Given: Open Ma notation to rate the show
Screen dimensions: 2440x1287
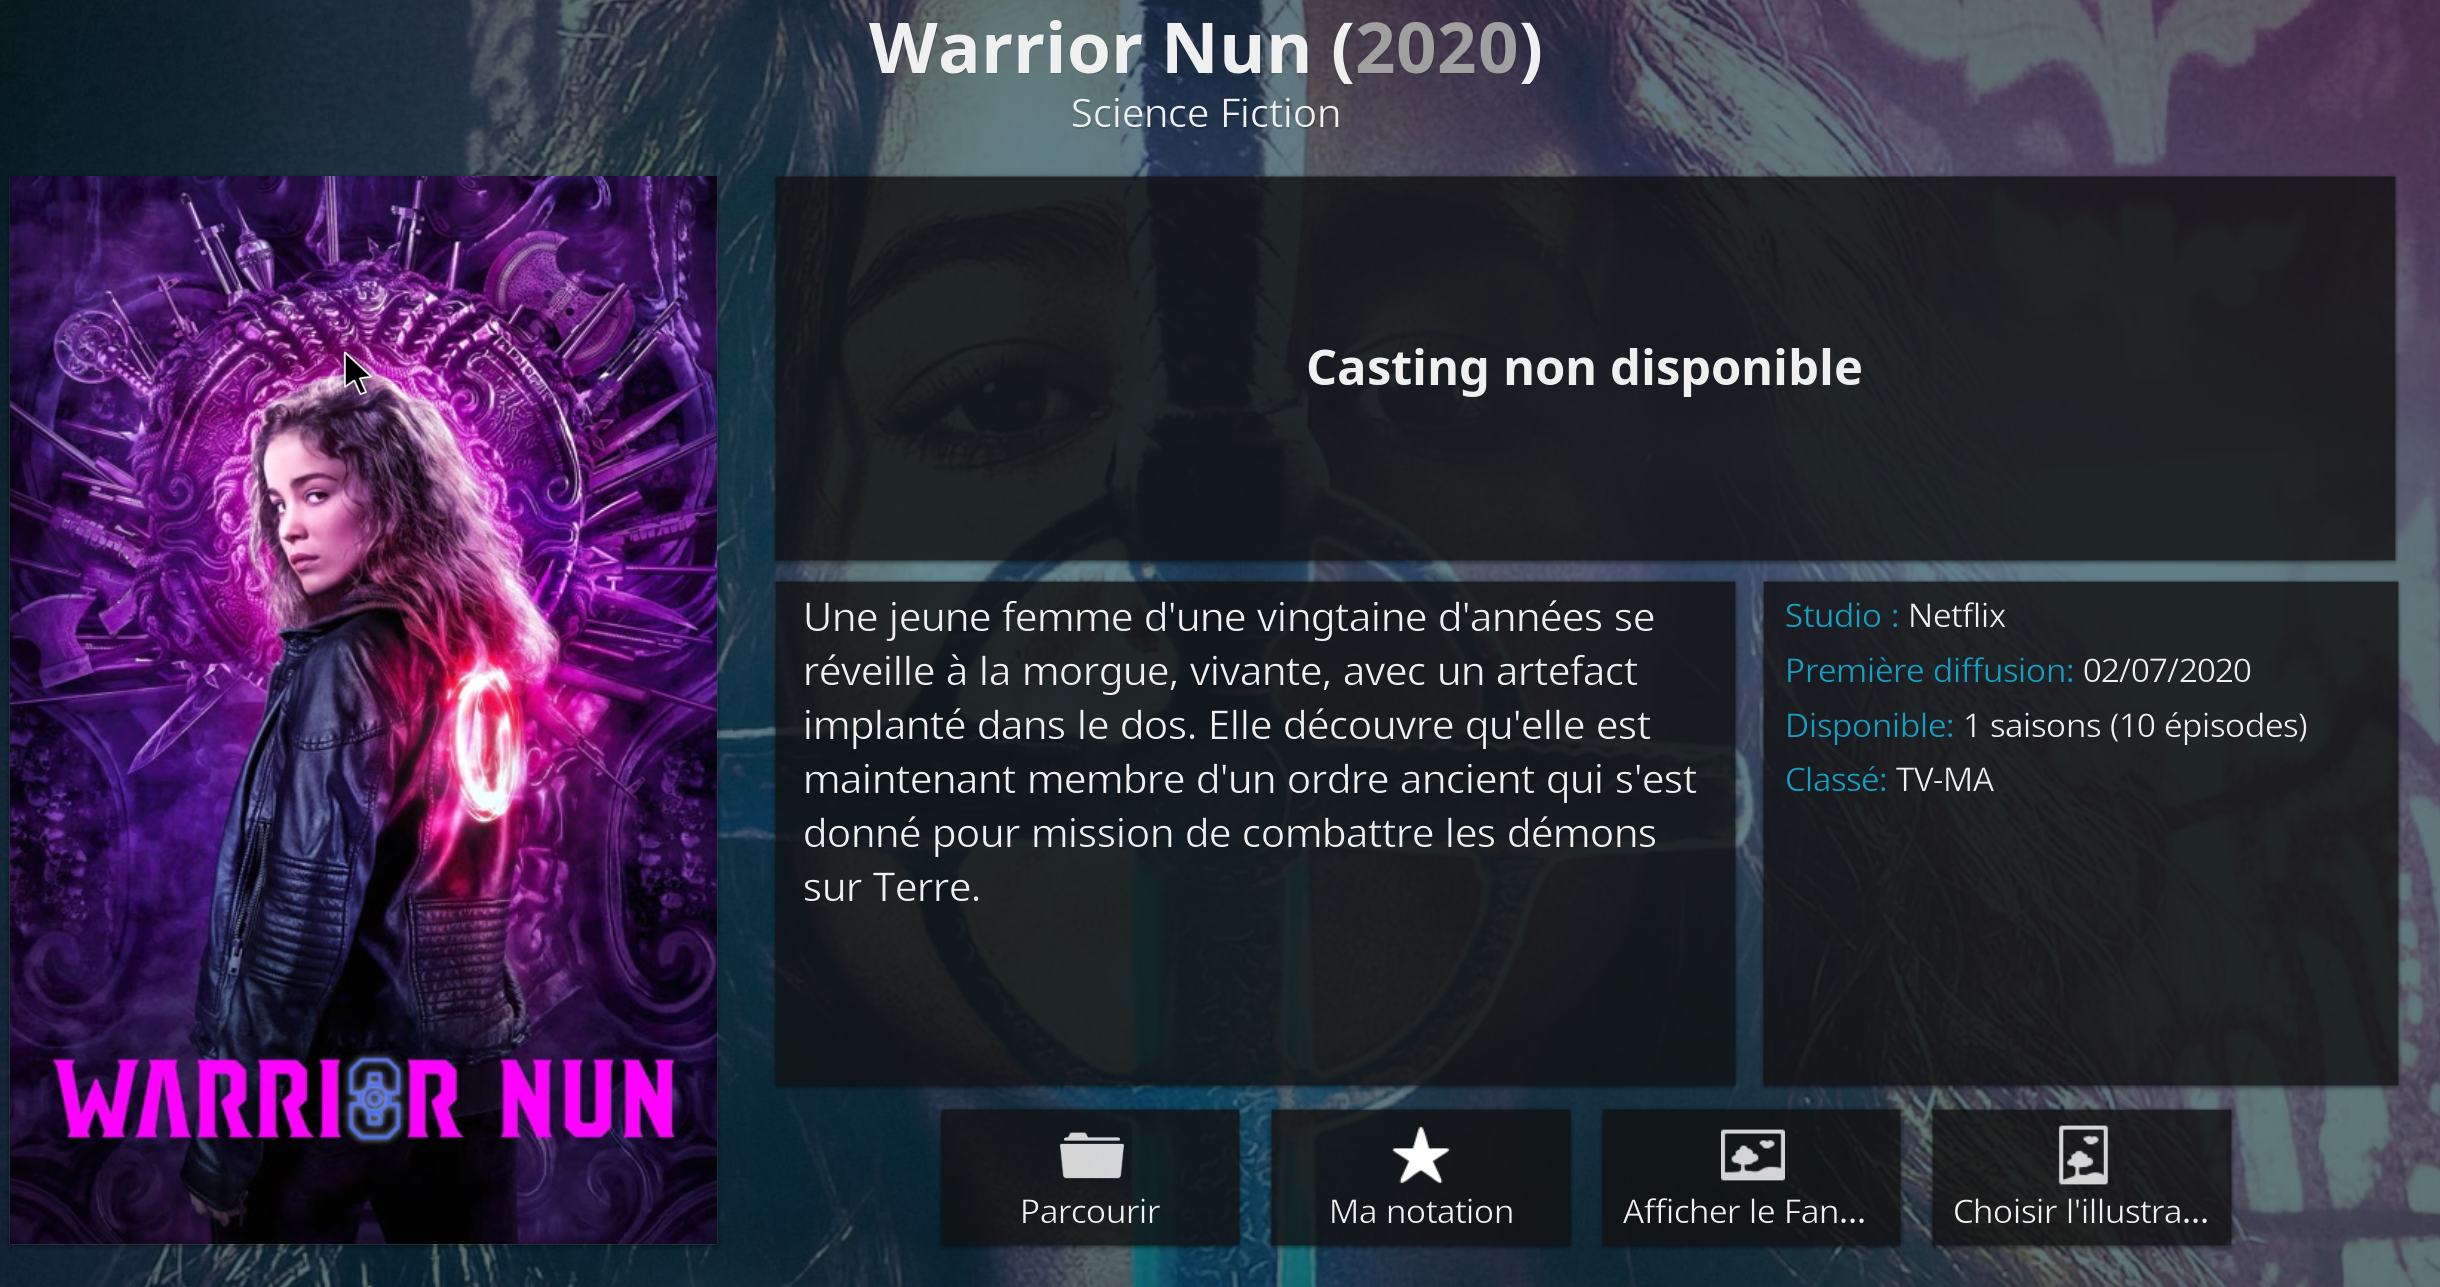Looking at the screenshot, I should click(x=1421, y=1178).
